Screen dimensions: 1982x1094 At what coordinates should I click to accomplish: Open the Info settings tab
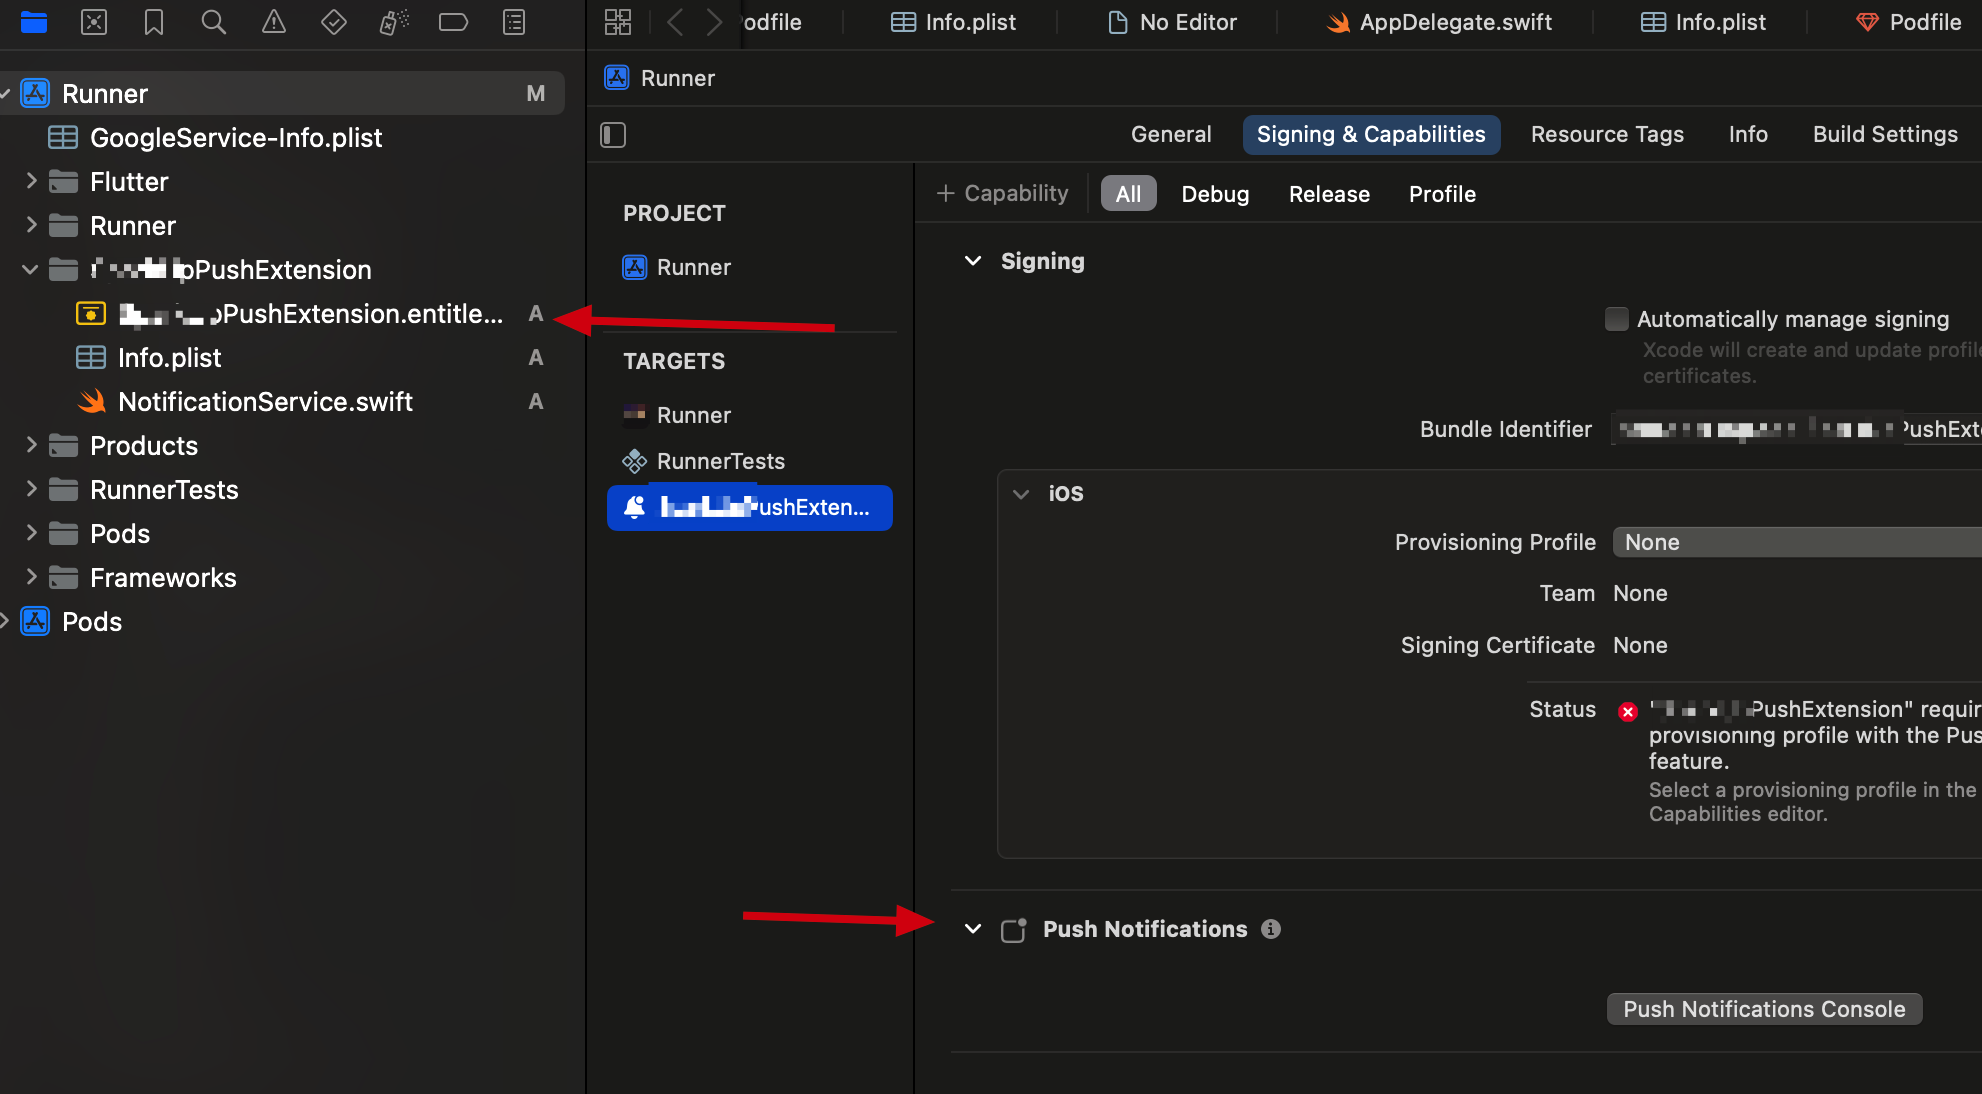[x=1748, y=135]
